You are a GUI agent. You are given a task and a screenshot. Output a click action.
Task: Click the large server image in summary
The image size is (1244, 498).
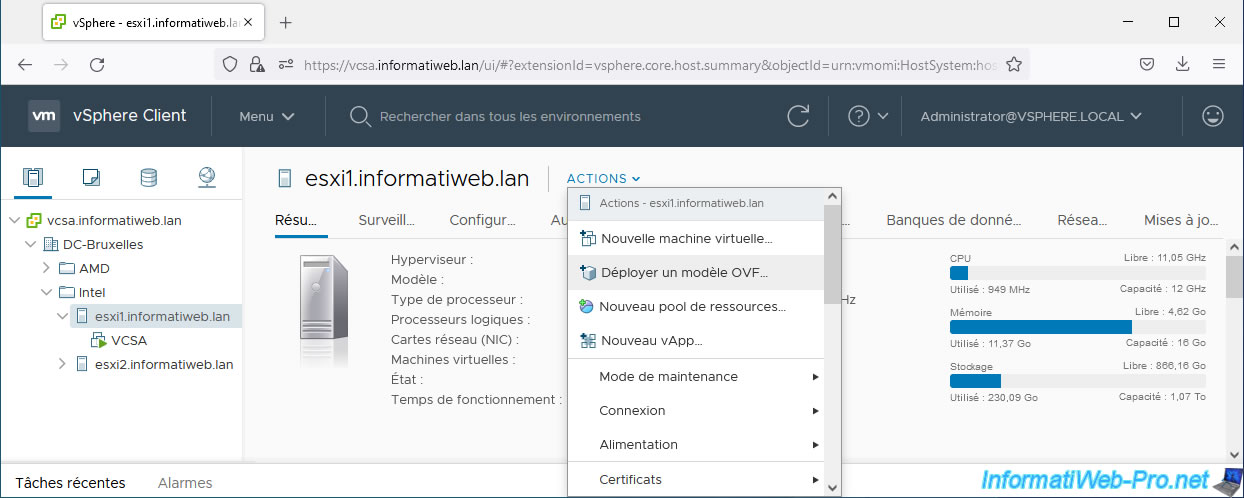(324, 299)
